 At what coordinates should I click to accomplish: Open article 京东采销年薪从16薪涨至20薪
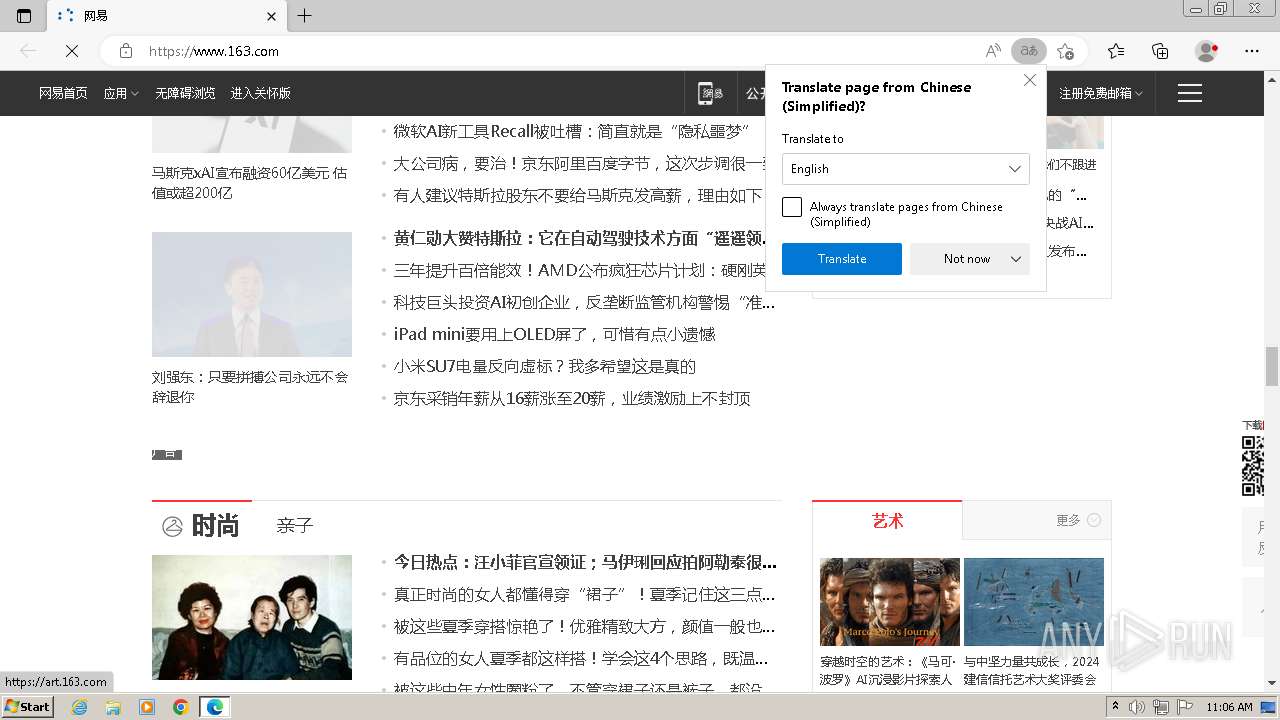pos(572,398)
